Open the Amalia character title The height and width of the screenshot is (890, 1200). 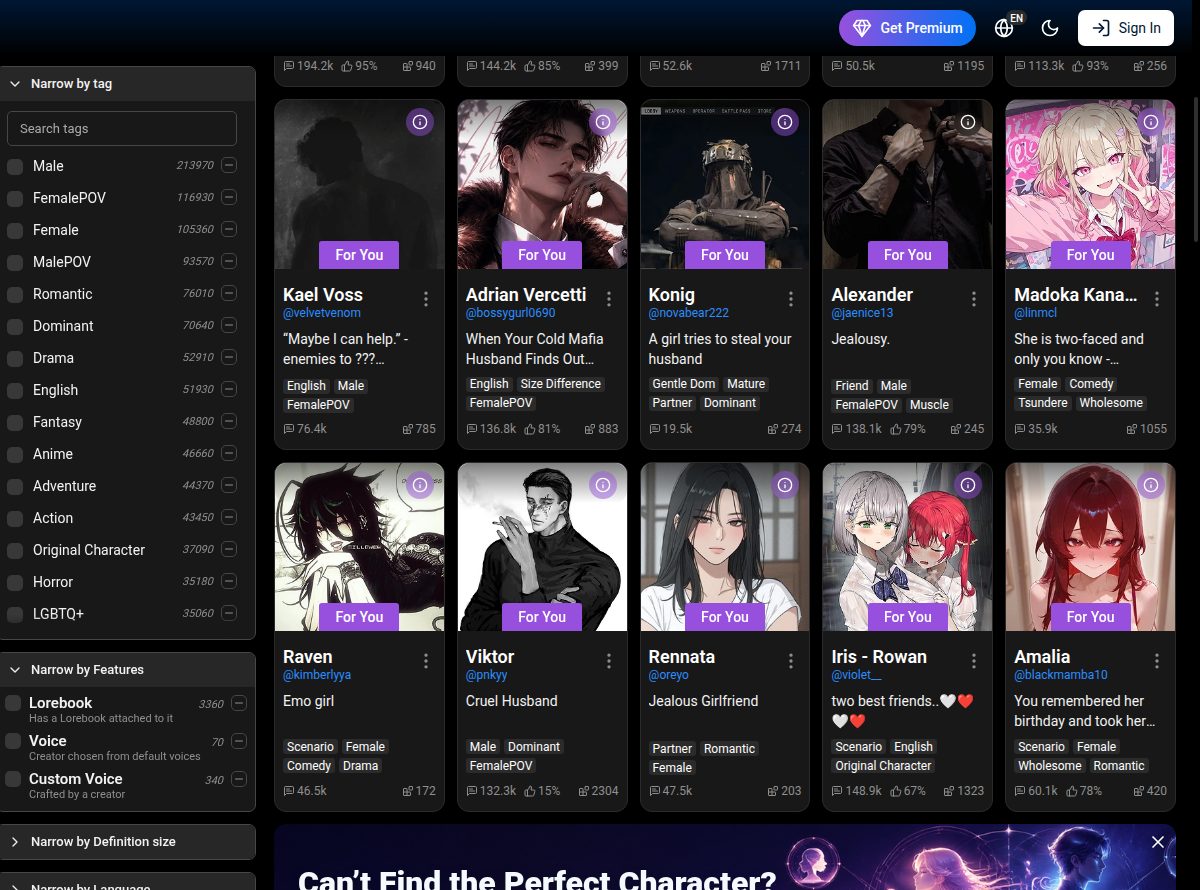point(1042,657)
